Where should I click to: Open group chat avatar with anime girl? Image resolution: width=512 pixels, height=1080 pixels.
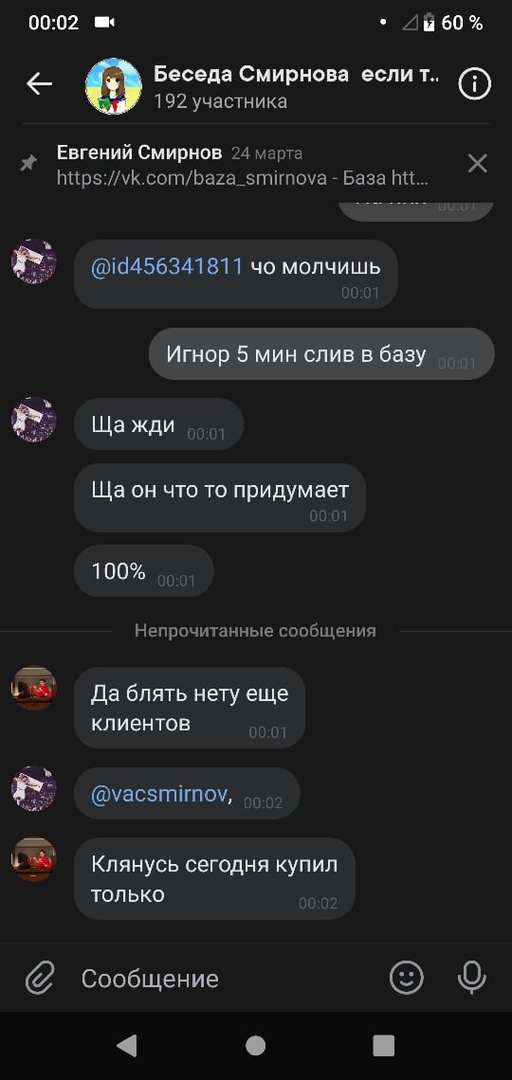coord(114,86)
